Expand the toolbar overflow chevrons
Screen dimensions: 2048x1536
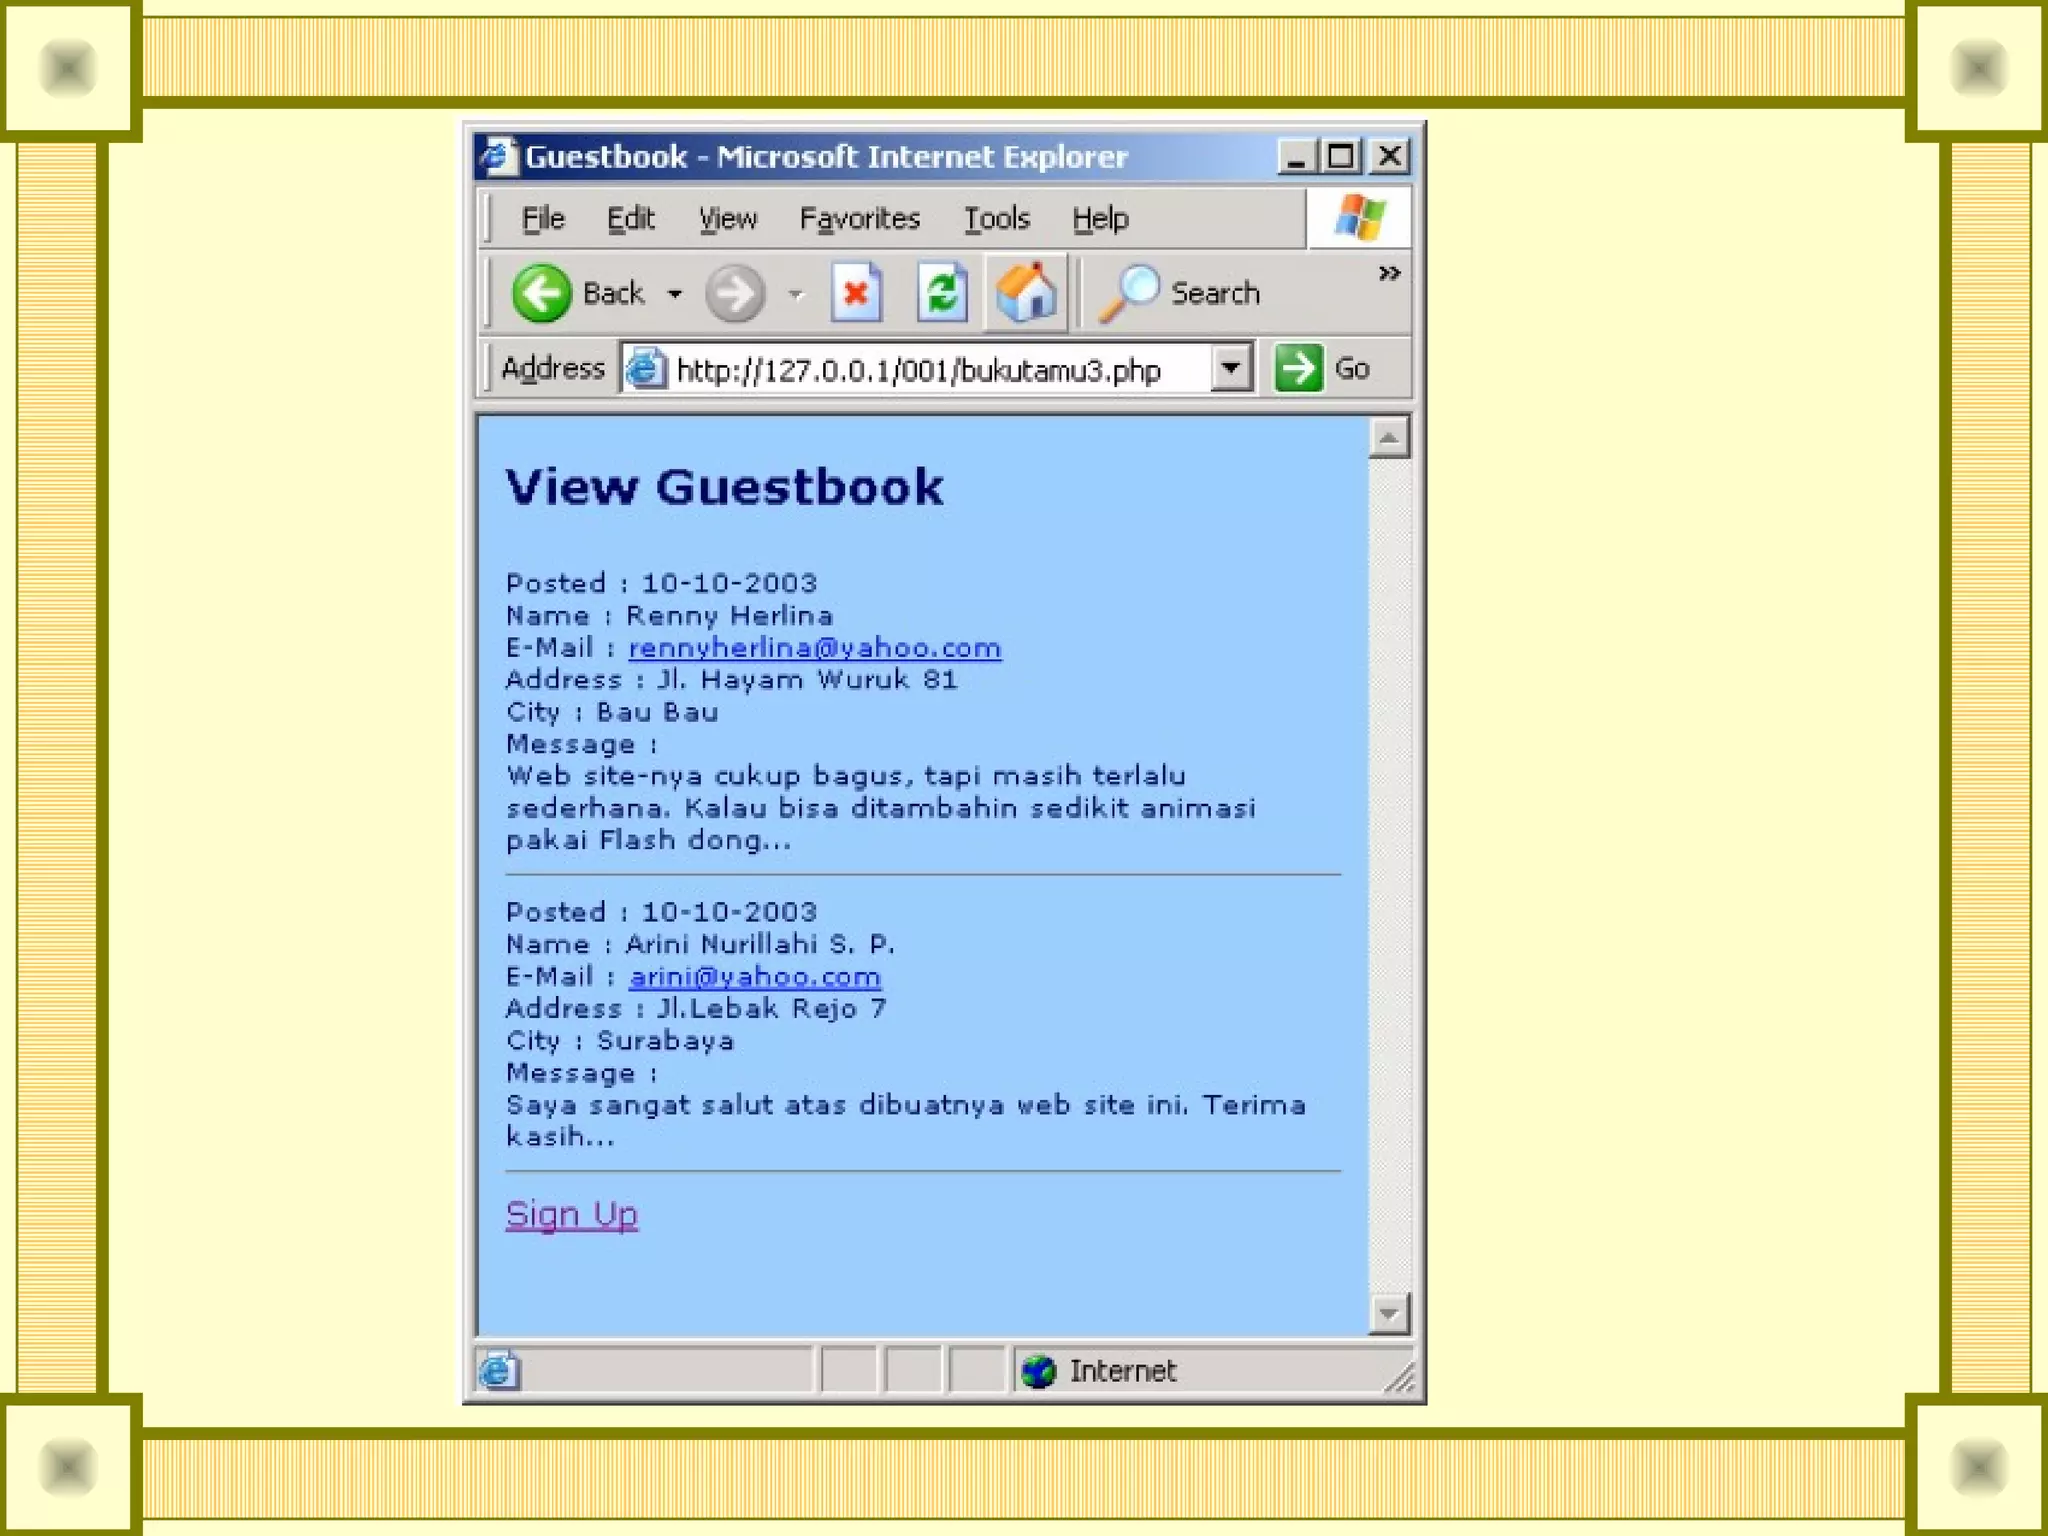coord(1389,273)
